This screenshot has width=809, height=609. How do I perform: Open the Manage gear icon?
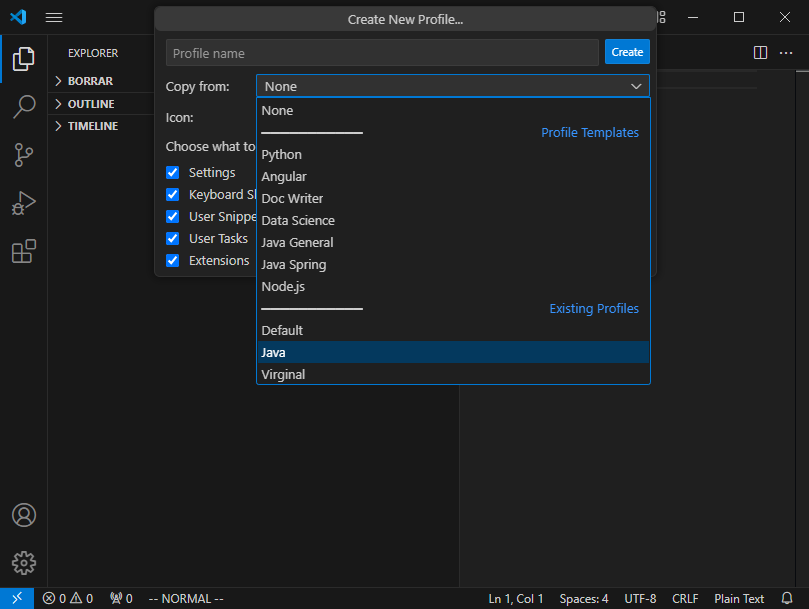tap(24, 563)
